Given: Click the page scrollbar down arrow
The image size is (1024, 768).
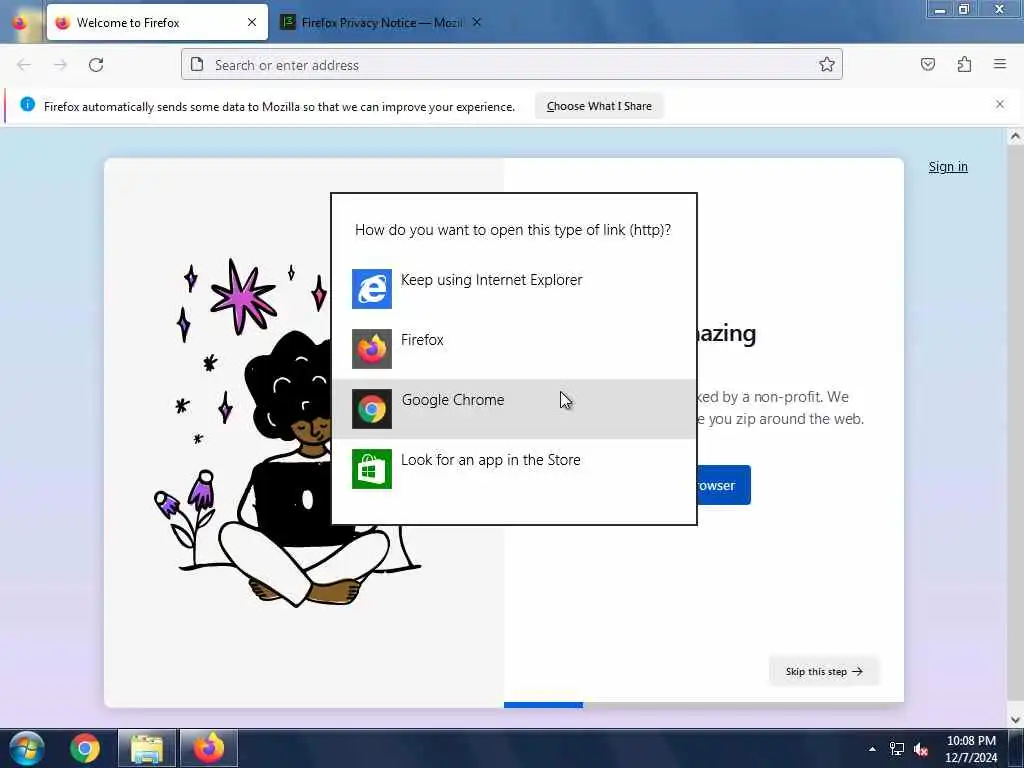Looking at the screenshot, I should point(1015,719).
